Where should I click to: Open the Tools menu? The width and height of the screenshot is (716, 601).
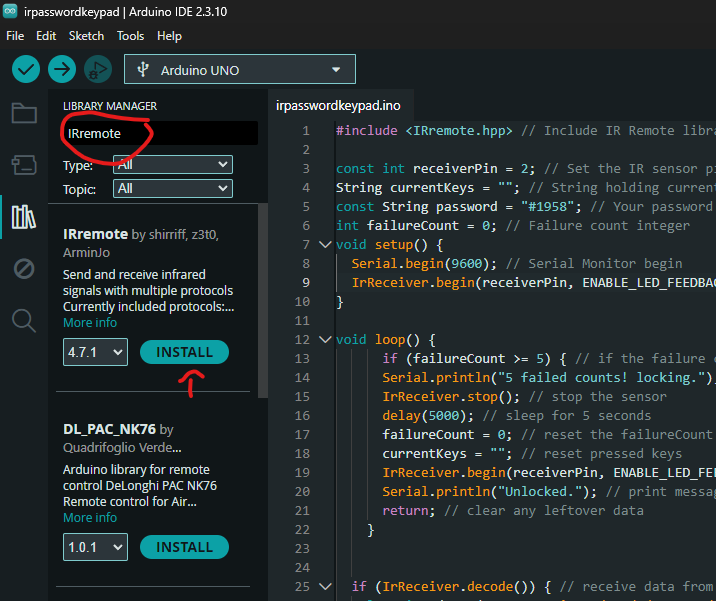(130, 36)
